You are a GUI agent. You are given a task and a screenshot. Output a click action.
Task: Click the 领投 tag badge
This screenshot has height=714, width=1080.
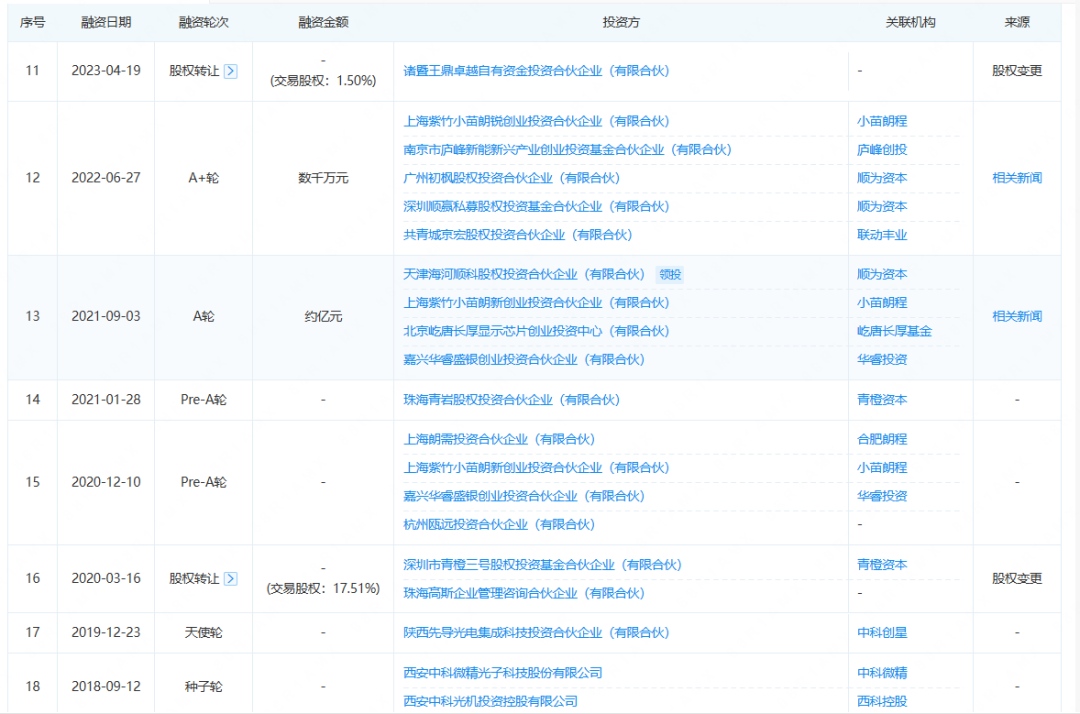(670, 274)
